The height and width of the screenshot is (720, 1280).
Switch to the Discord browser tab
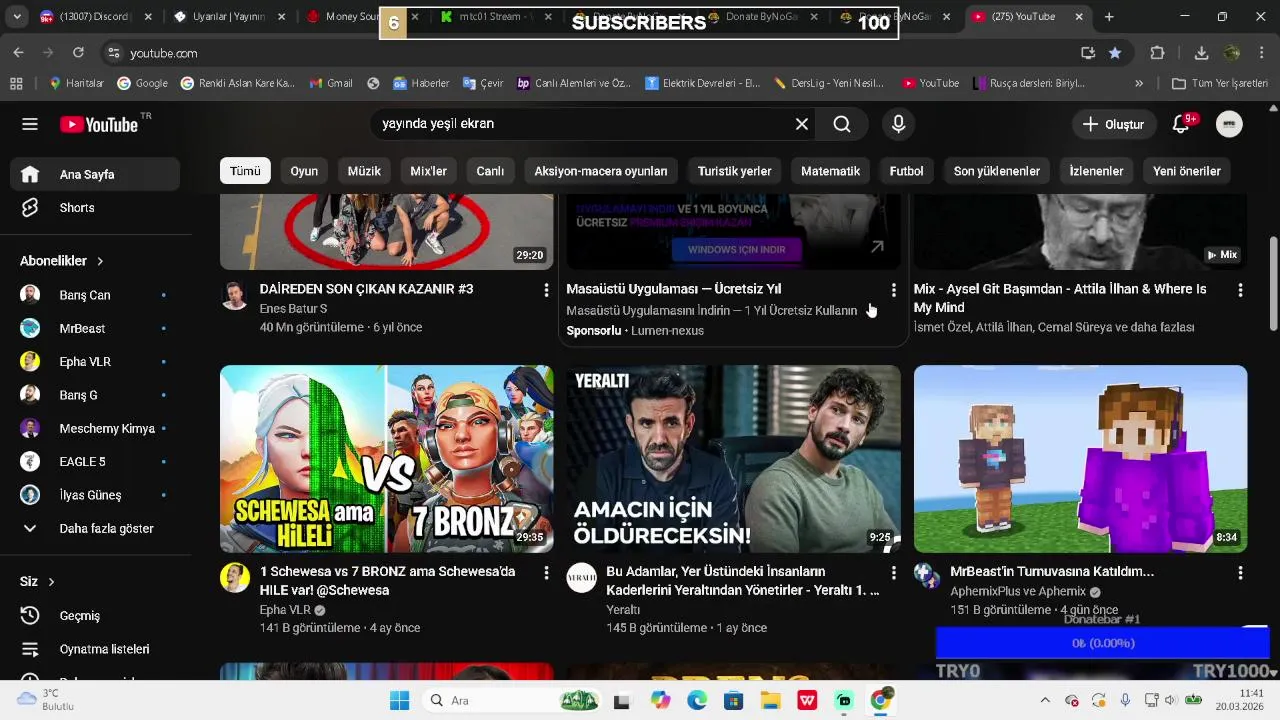[92, 17]
